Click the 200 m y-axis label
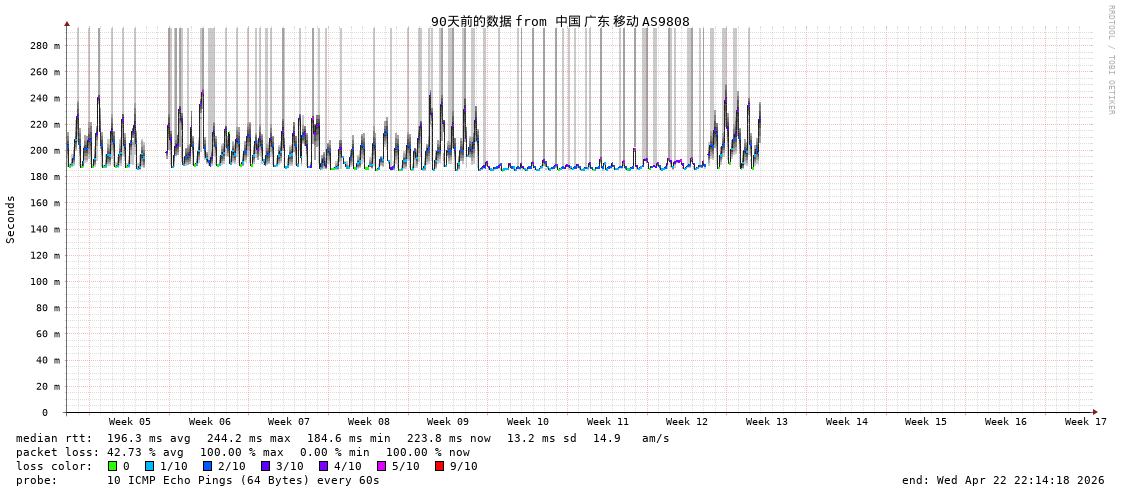Image resolution: width=1121 pixels, height=494 pixels. point(45,151)
